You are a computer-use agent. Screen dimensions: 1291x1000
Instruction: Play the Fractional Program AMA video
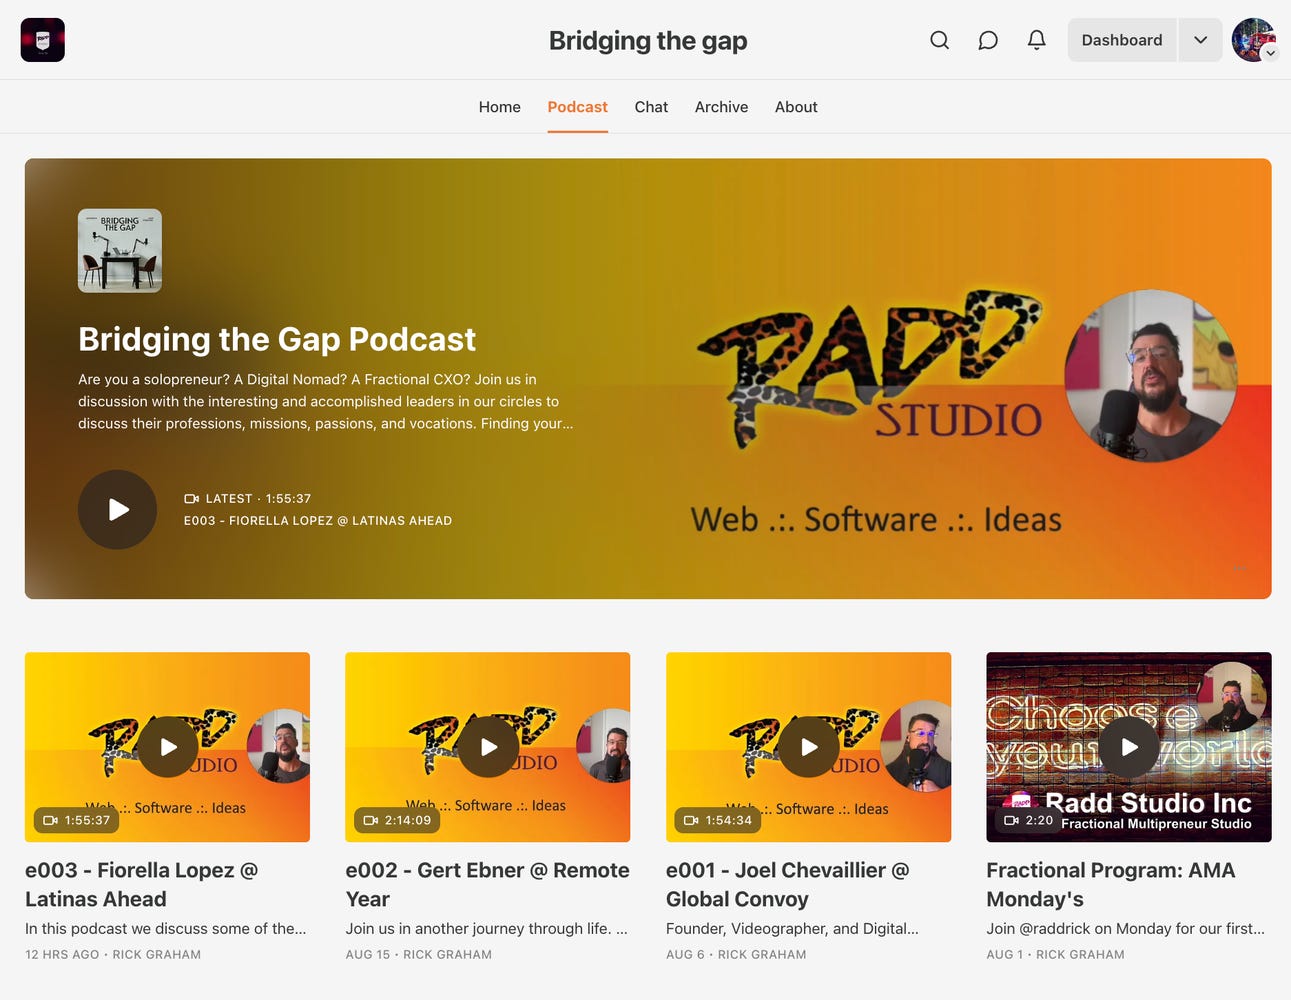[1129, 747]
